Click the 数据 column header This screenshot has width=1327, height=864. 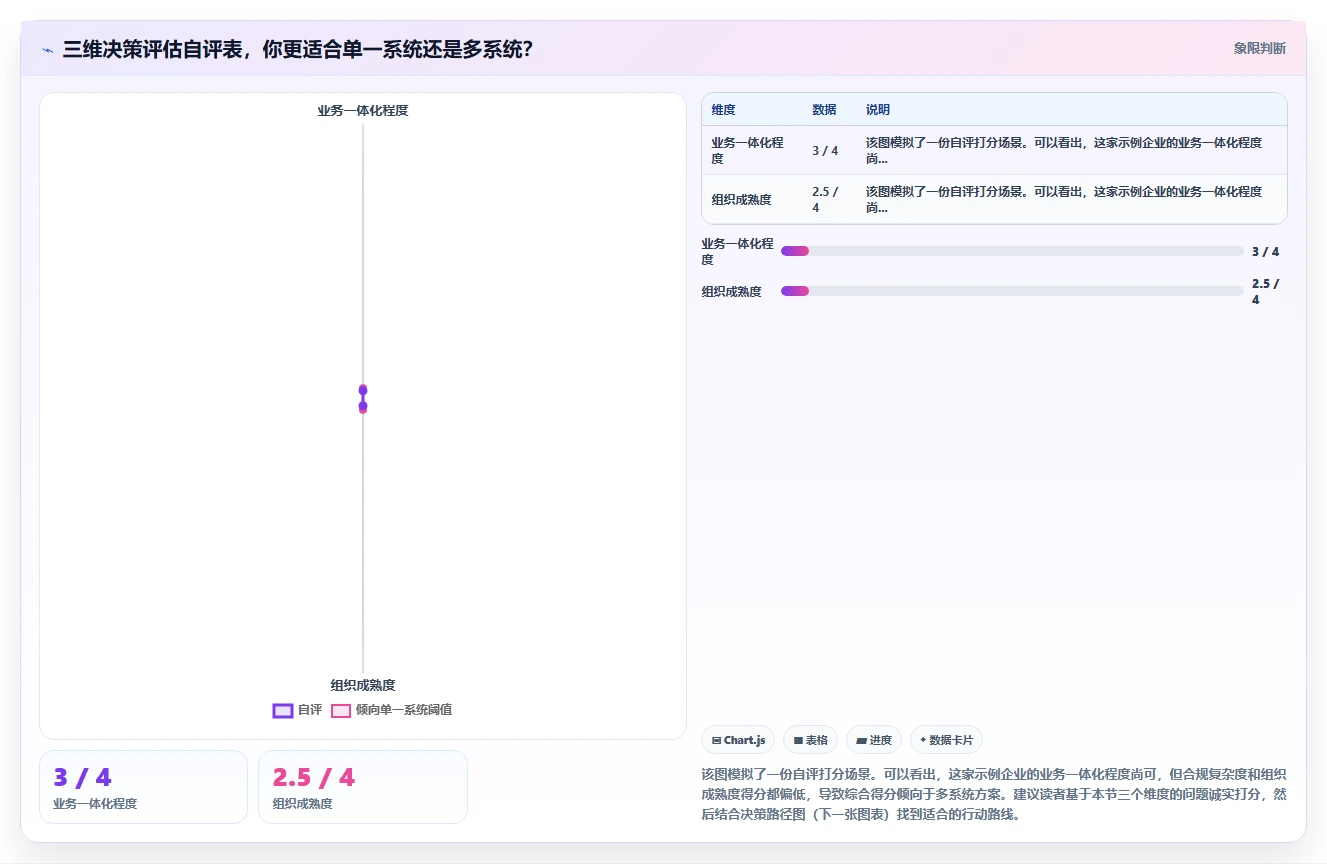(824, 110)
